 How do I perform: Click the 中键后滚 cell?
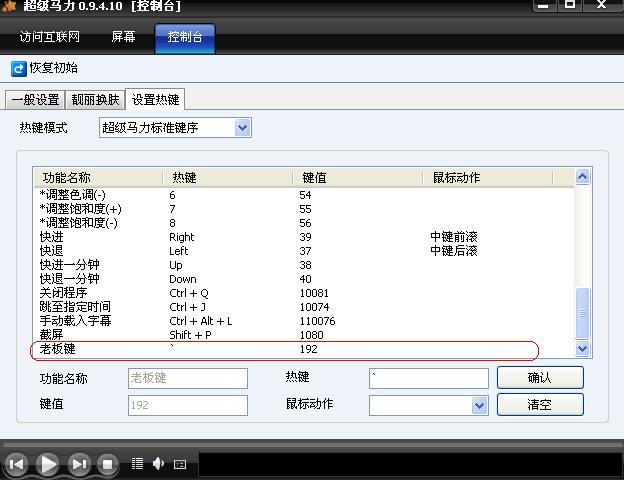click(454, 251)
